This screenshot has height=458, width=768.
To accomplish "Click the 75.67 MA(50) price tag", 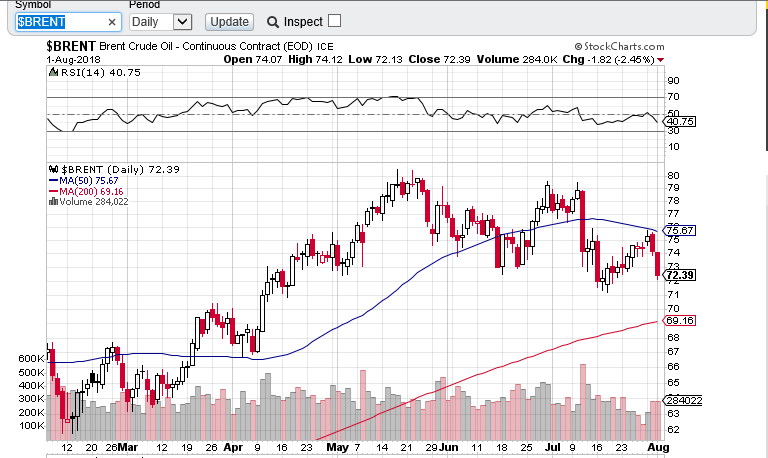I will point(679,230).
